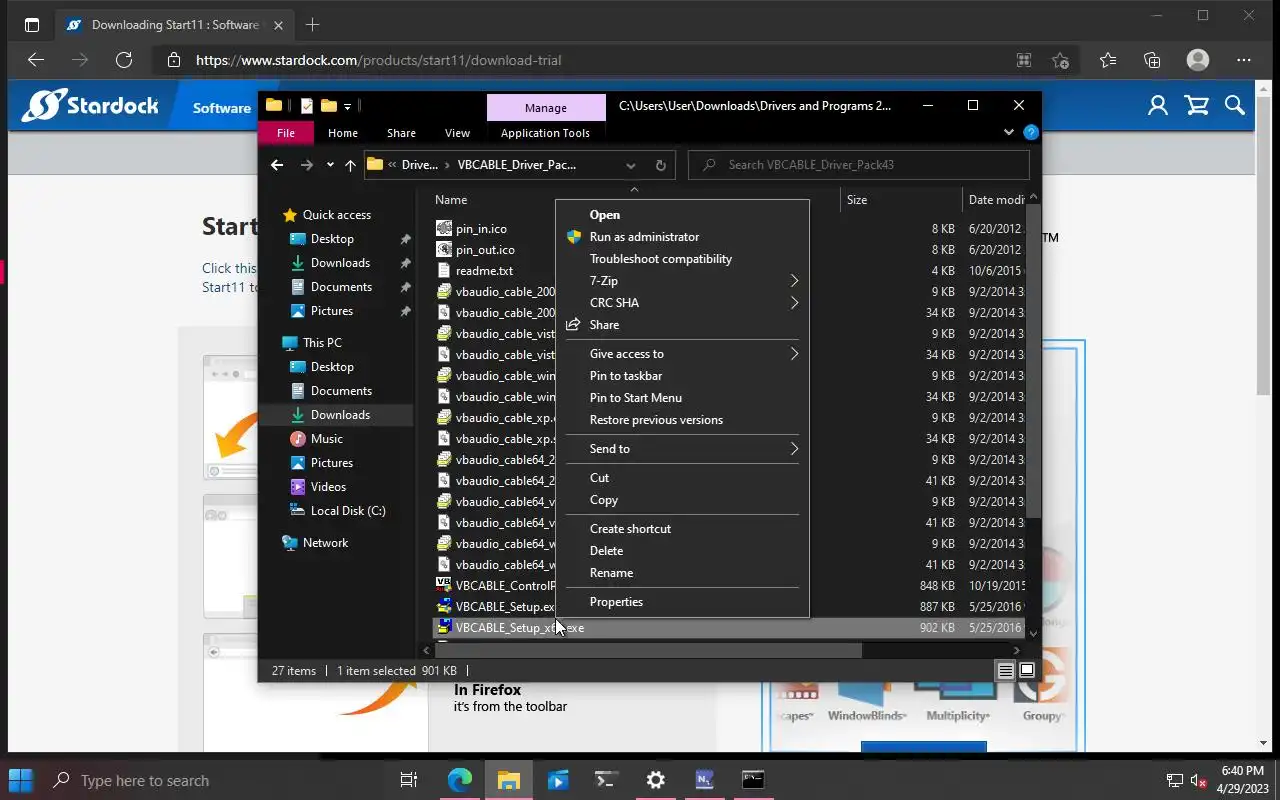Expand the Explorer ribbon chevron

coord(1009,132)
